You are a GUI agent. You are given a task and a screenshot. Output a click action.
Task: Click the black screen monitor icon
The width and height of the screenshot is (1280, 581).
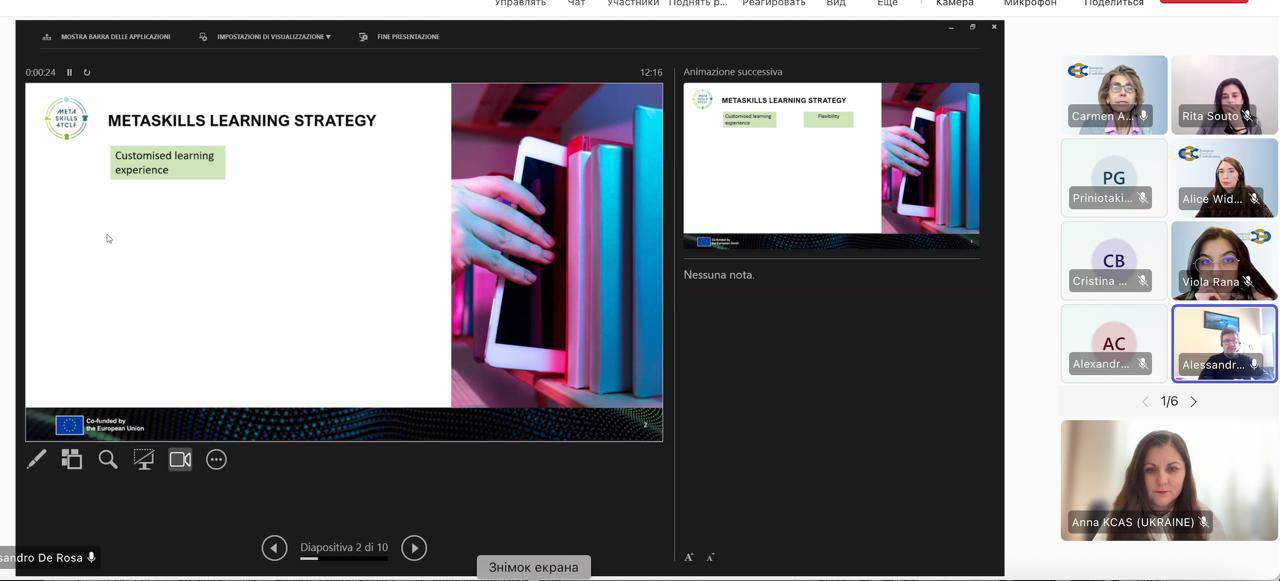[144, 460]
